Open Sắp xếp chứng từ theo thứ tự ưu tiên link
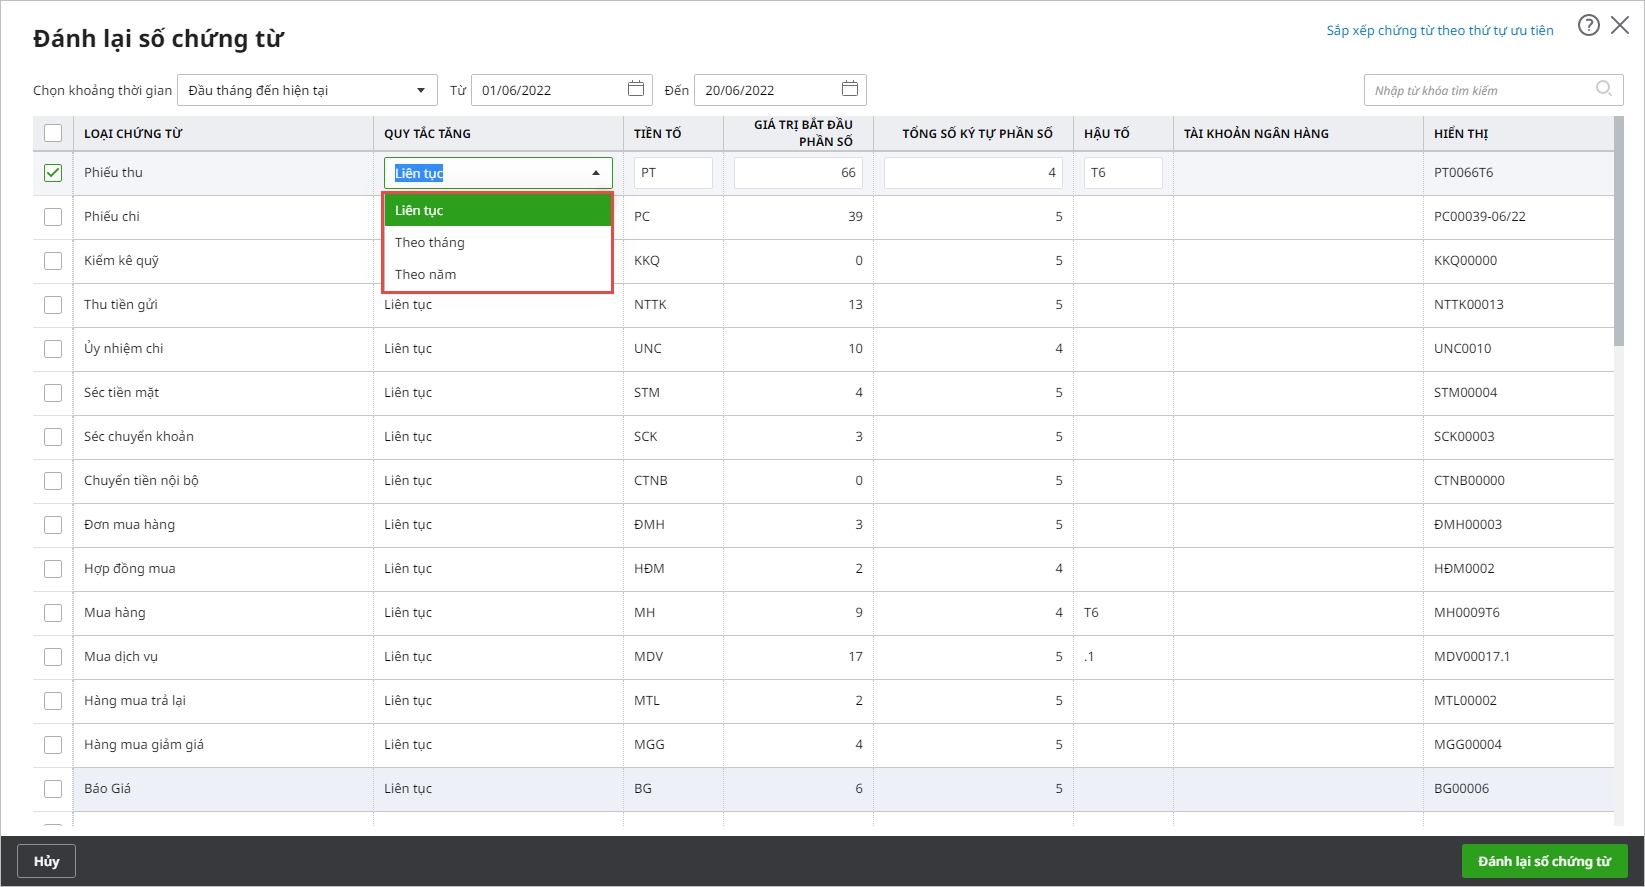The width and height of the screenshot is (1645, 887). pos(1439,31)
